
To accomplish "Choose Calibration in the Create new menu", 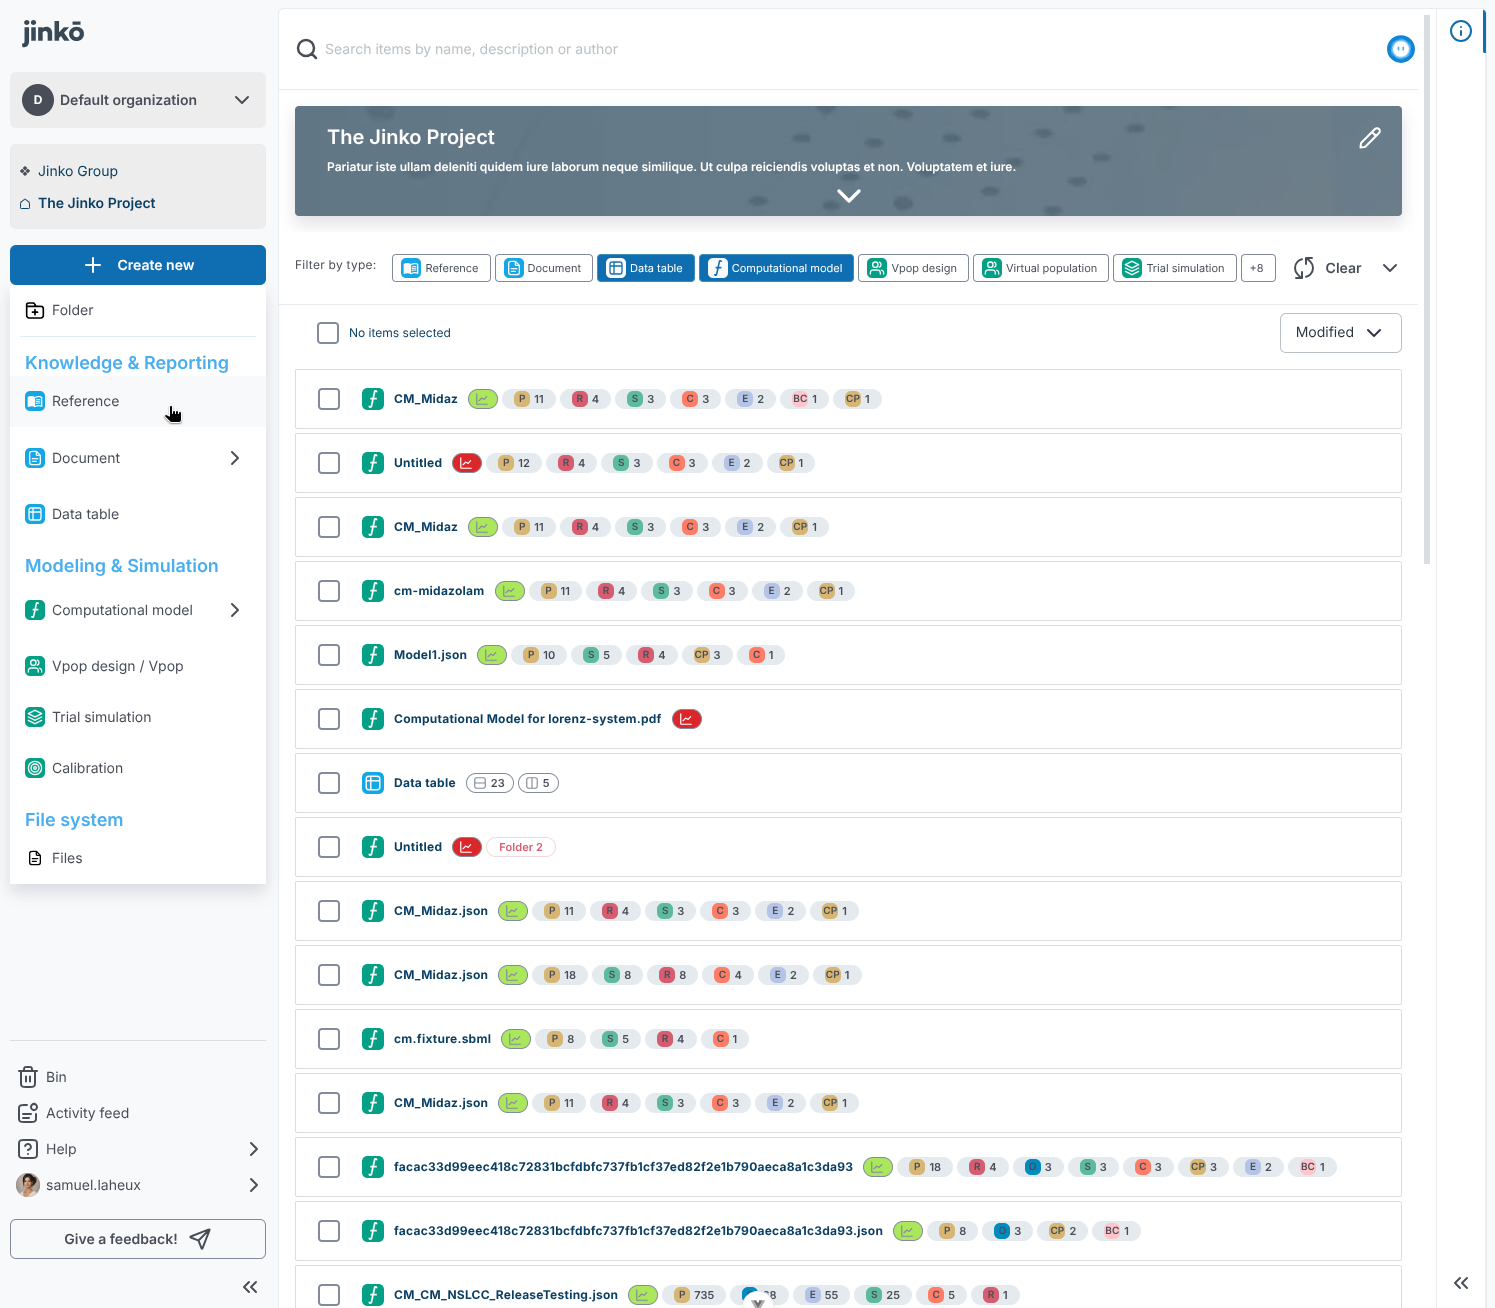I will coord(138,768).
